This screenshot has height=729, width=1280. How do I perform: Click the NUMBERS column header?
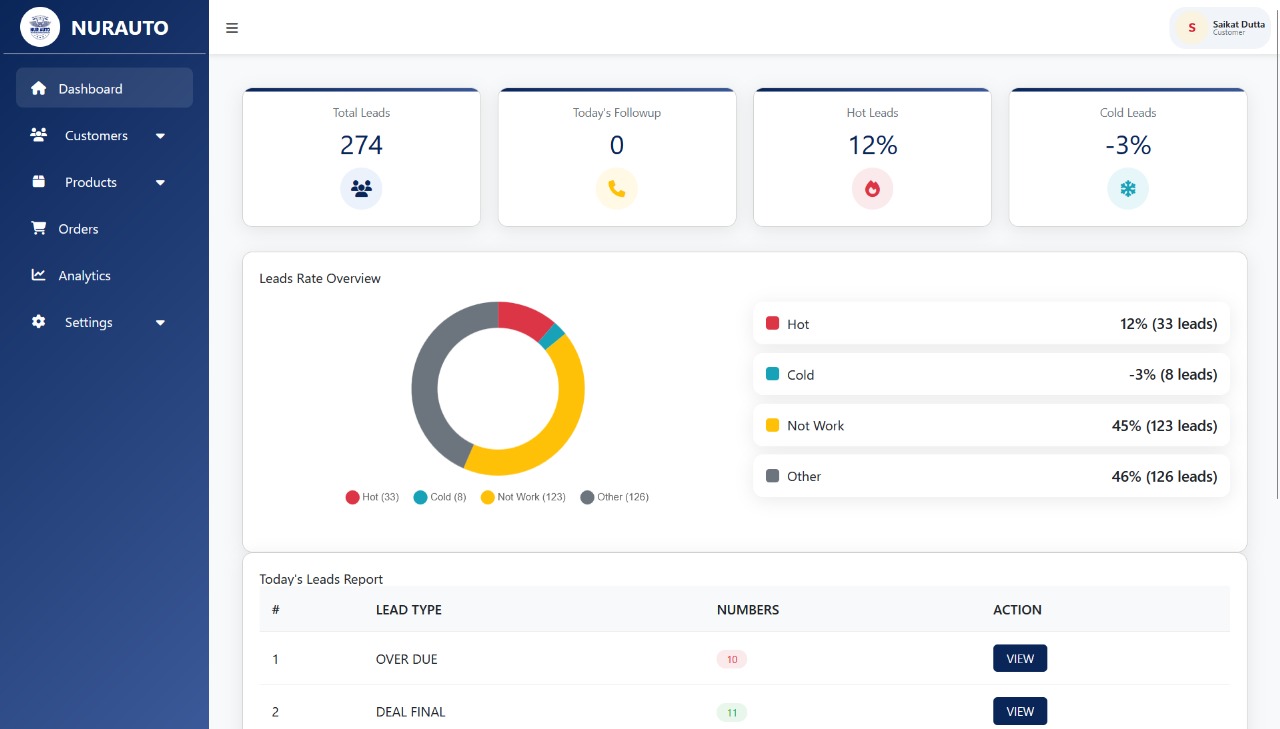(748, 609)
